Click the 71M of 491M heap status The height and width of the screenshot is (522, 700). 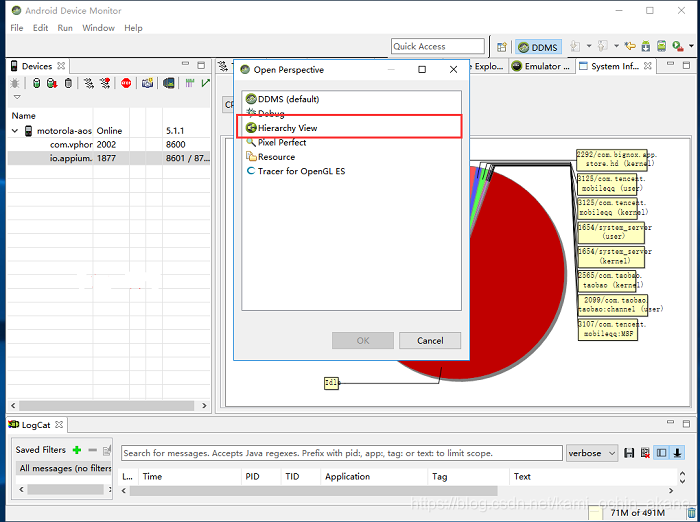click(638, 513)
